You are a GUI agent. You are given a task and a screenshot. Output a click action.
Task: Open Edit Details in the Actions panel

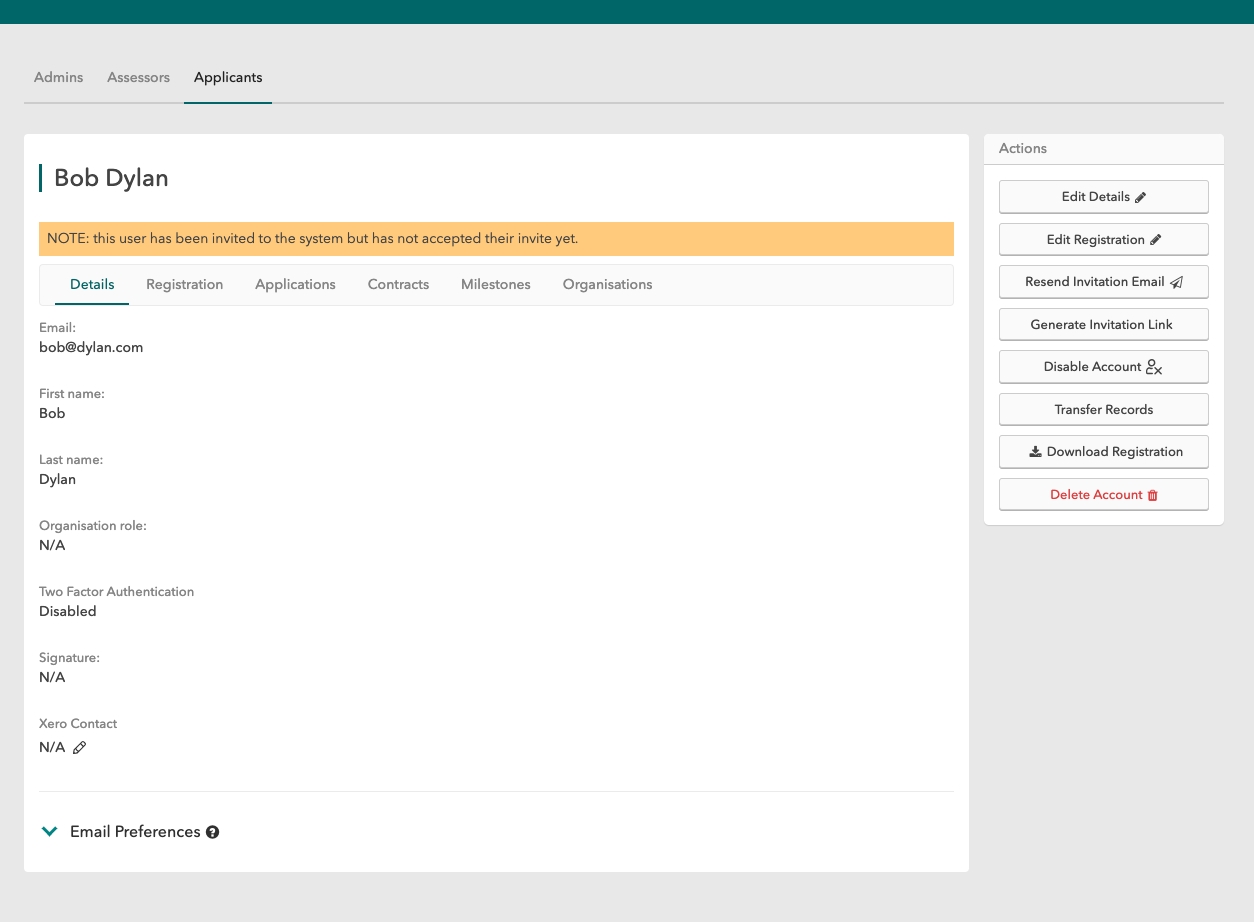click(x=1103, y=197)
